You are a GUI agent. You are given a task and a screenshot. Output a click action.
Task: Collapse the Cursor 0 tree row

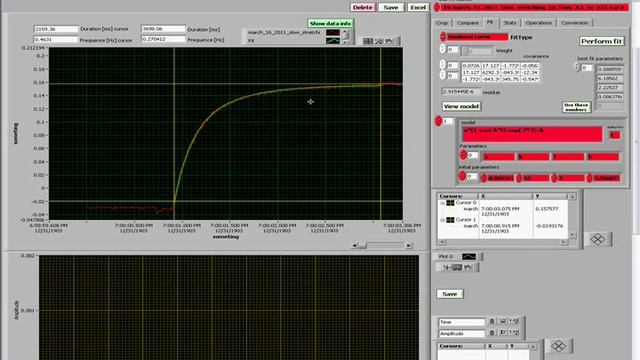point(442,203)
